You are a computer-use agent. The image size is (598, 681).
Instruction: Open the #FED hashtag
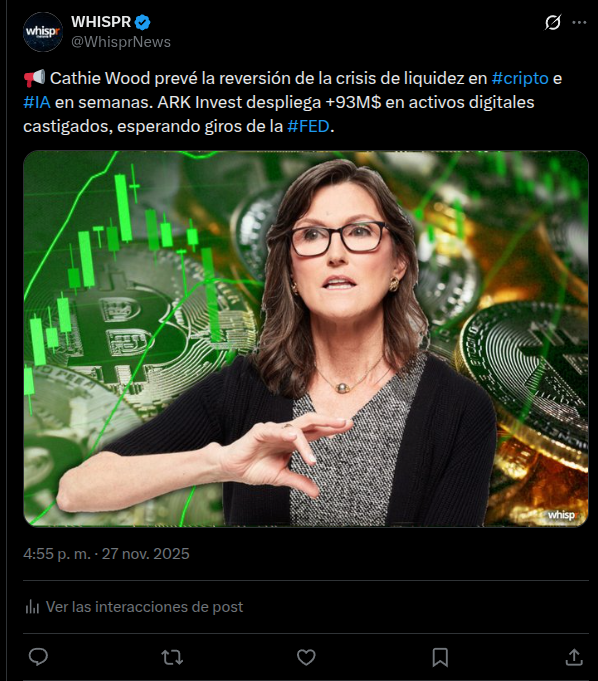[308, 126]
